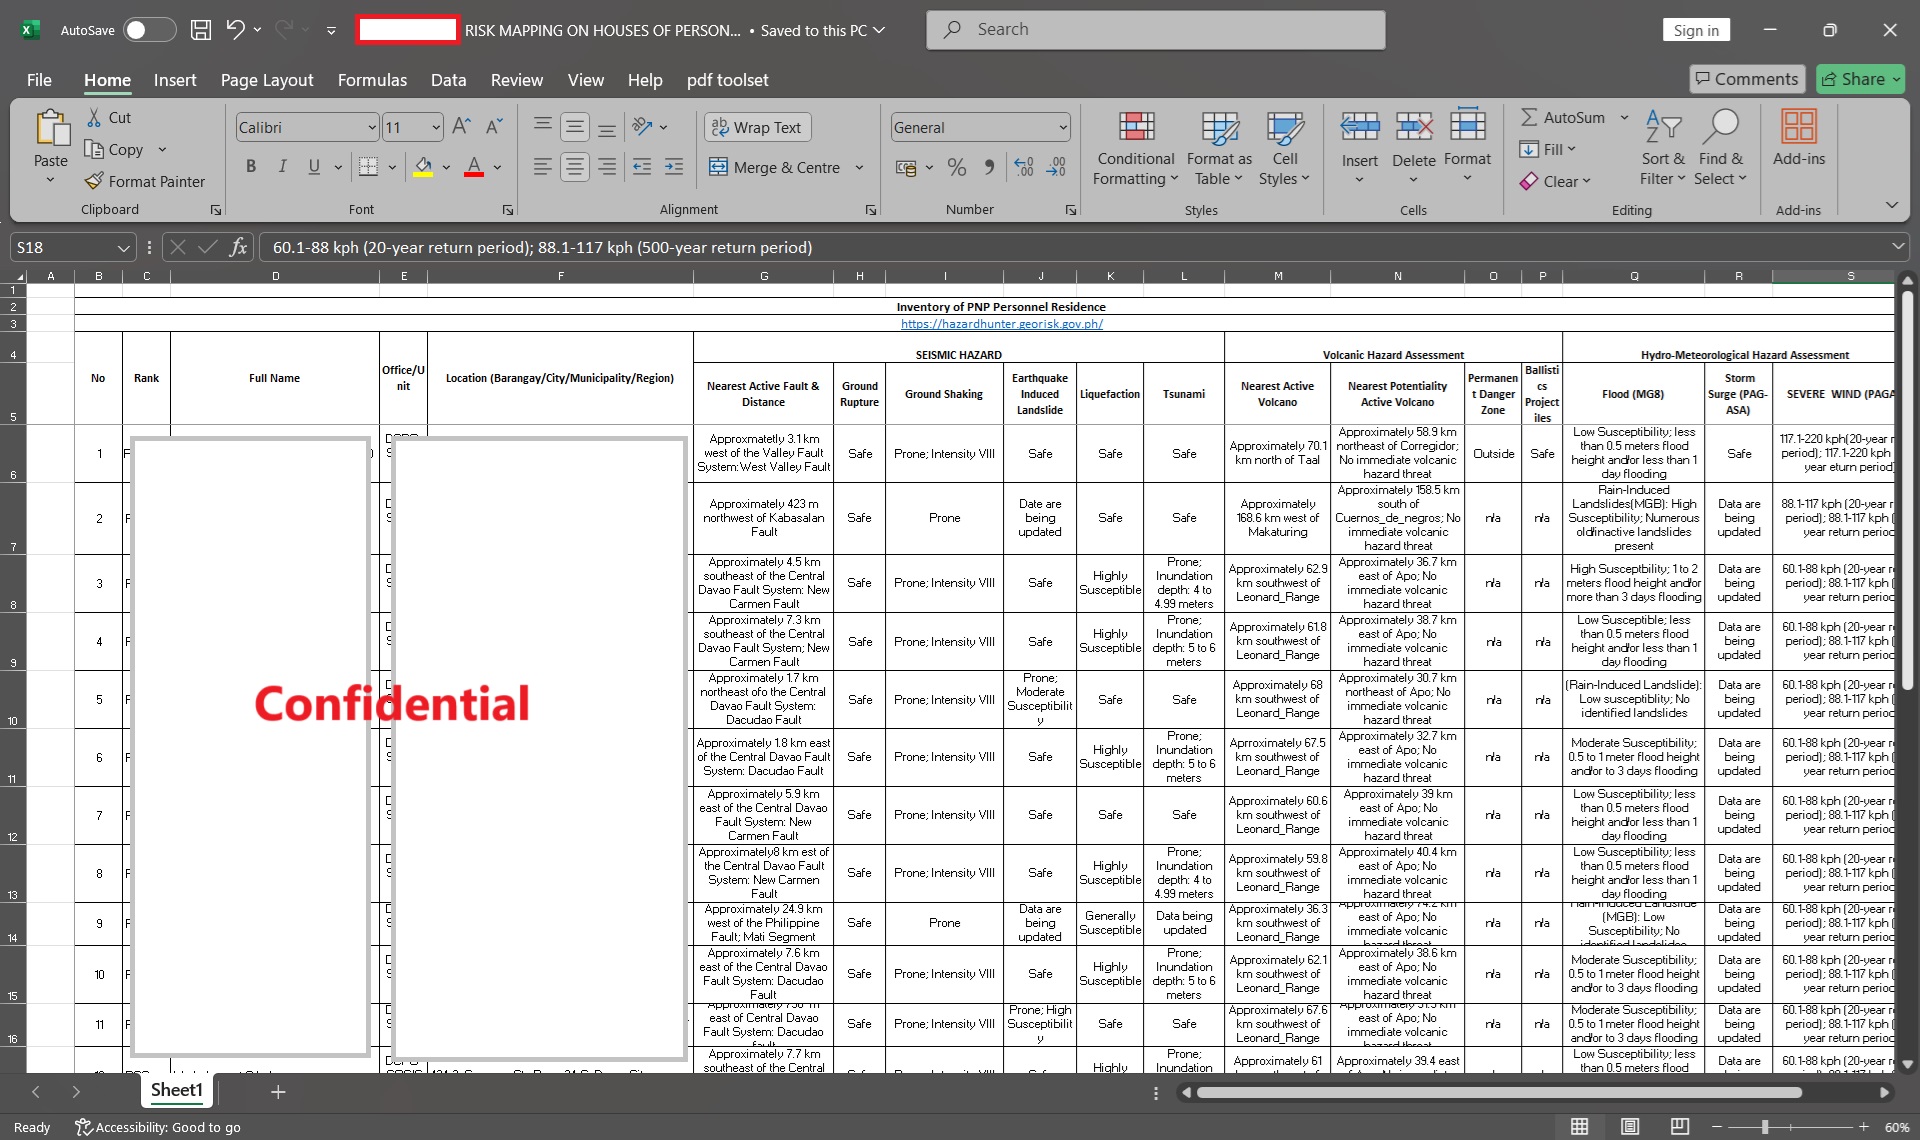Switch to the Data tab
Screen dimensions: 1920x1140
click(x=448, y=80)
